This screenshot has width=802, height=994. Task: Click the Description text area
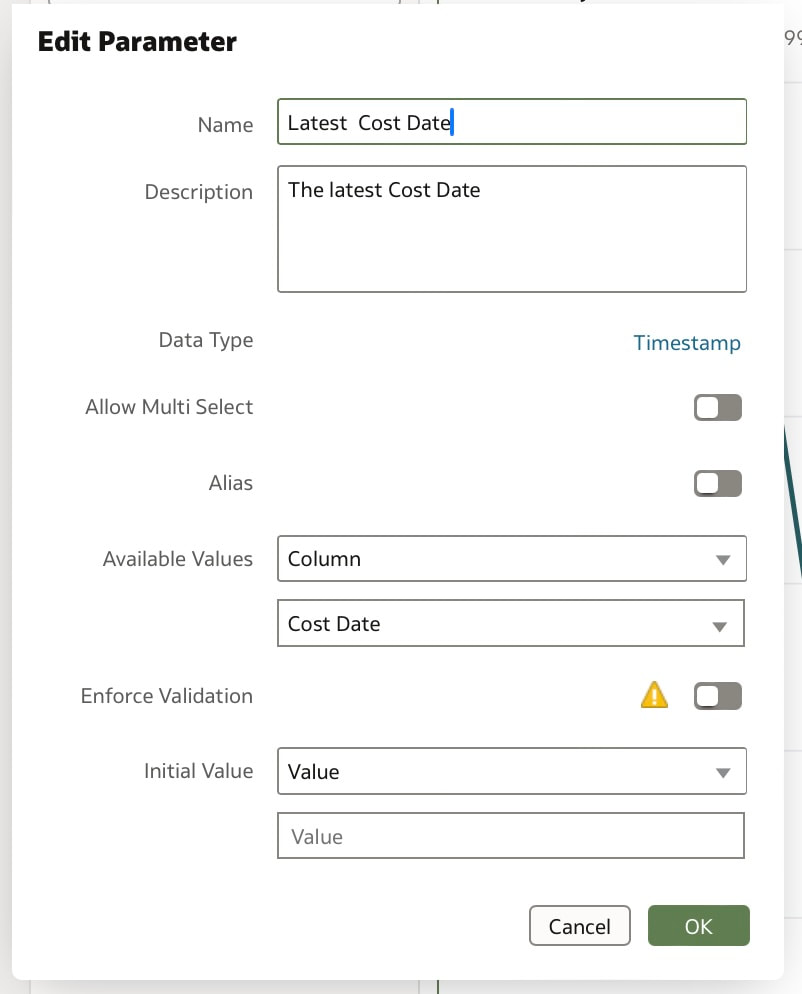(512, 229)
